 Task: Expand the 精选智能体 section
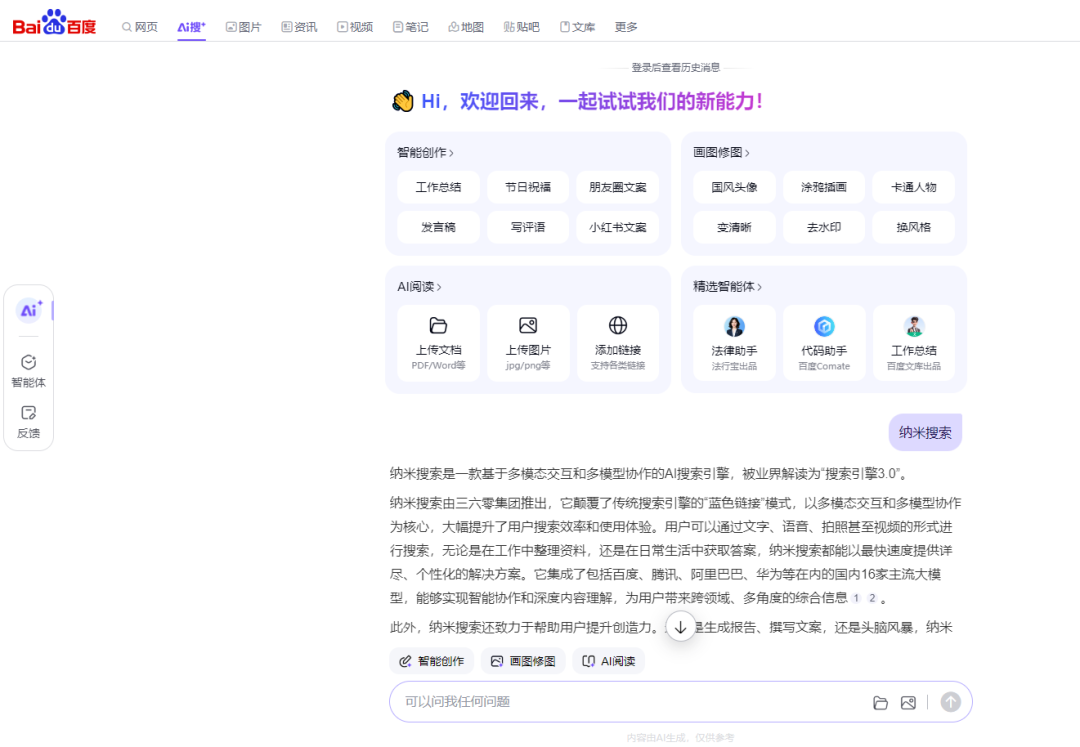pyautogui.click(x=727, y=286)
